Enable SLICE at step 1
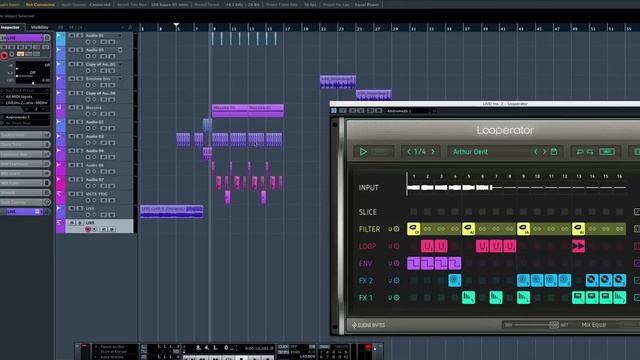The width and height of the screenshot is (640, 360). (x=413, y=211)
